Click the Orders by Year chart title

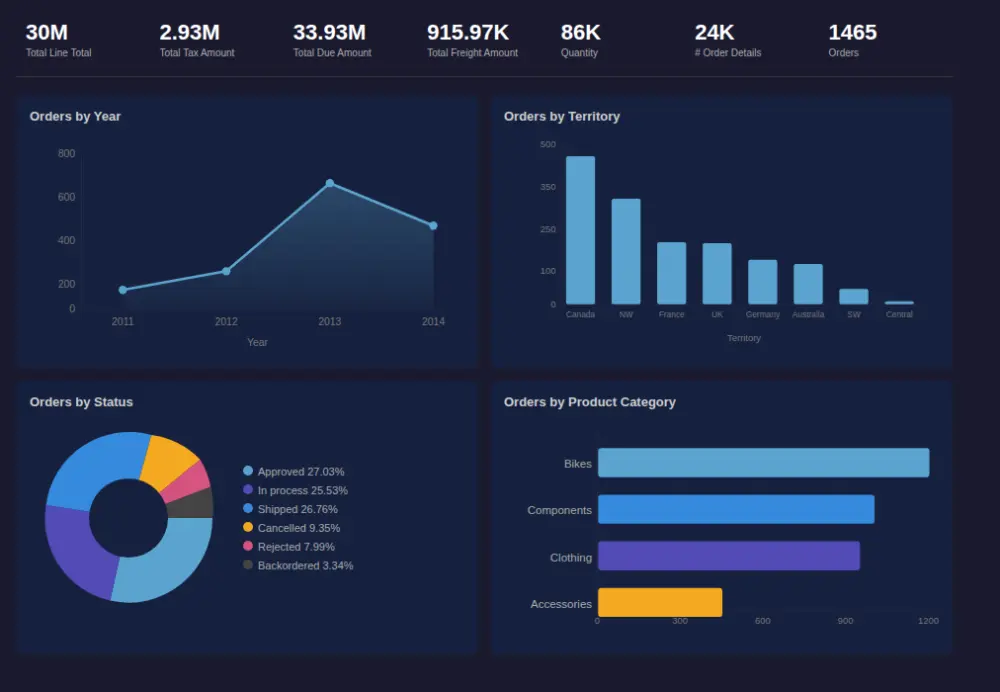point(75,117)
